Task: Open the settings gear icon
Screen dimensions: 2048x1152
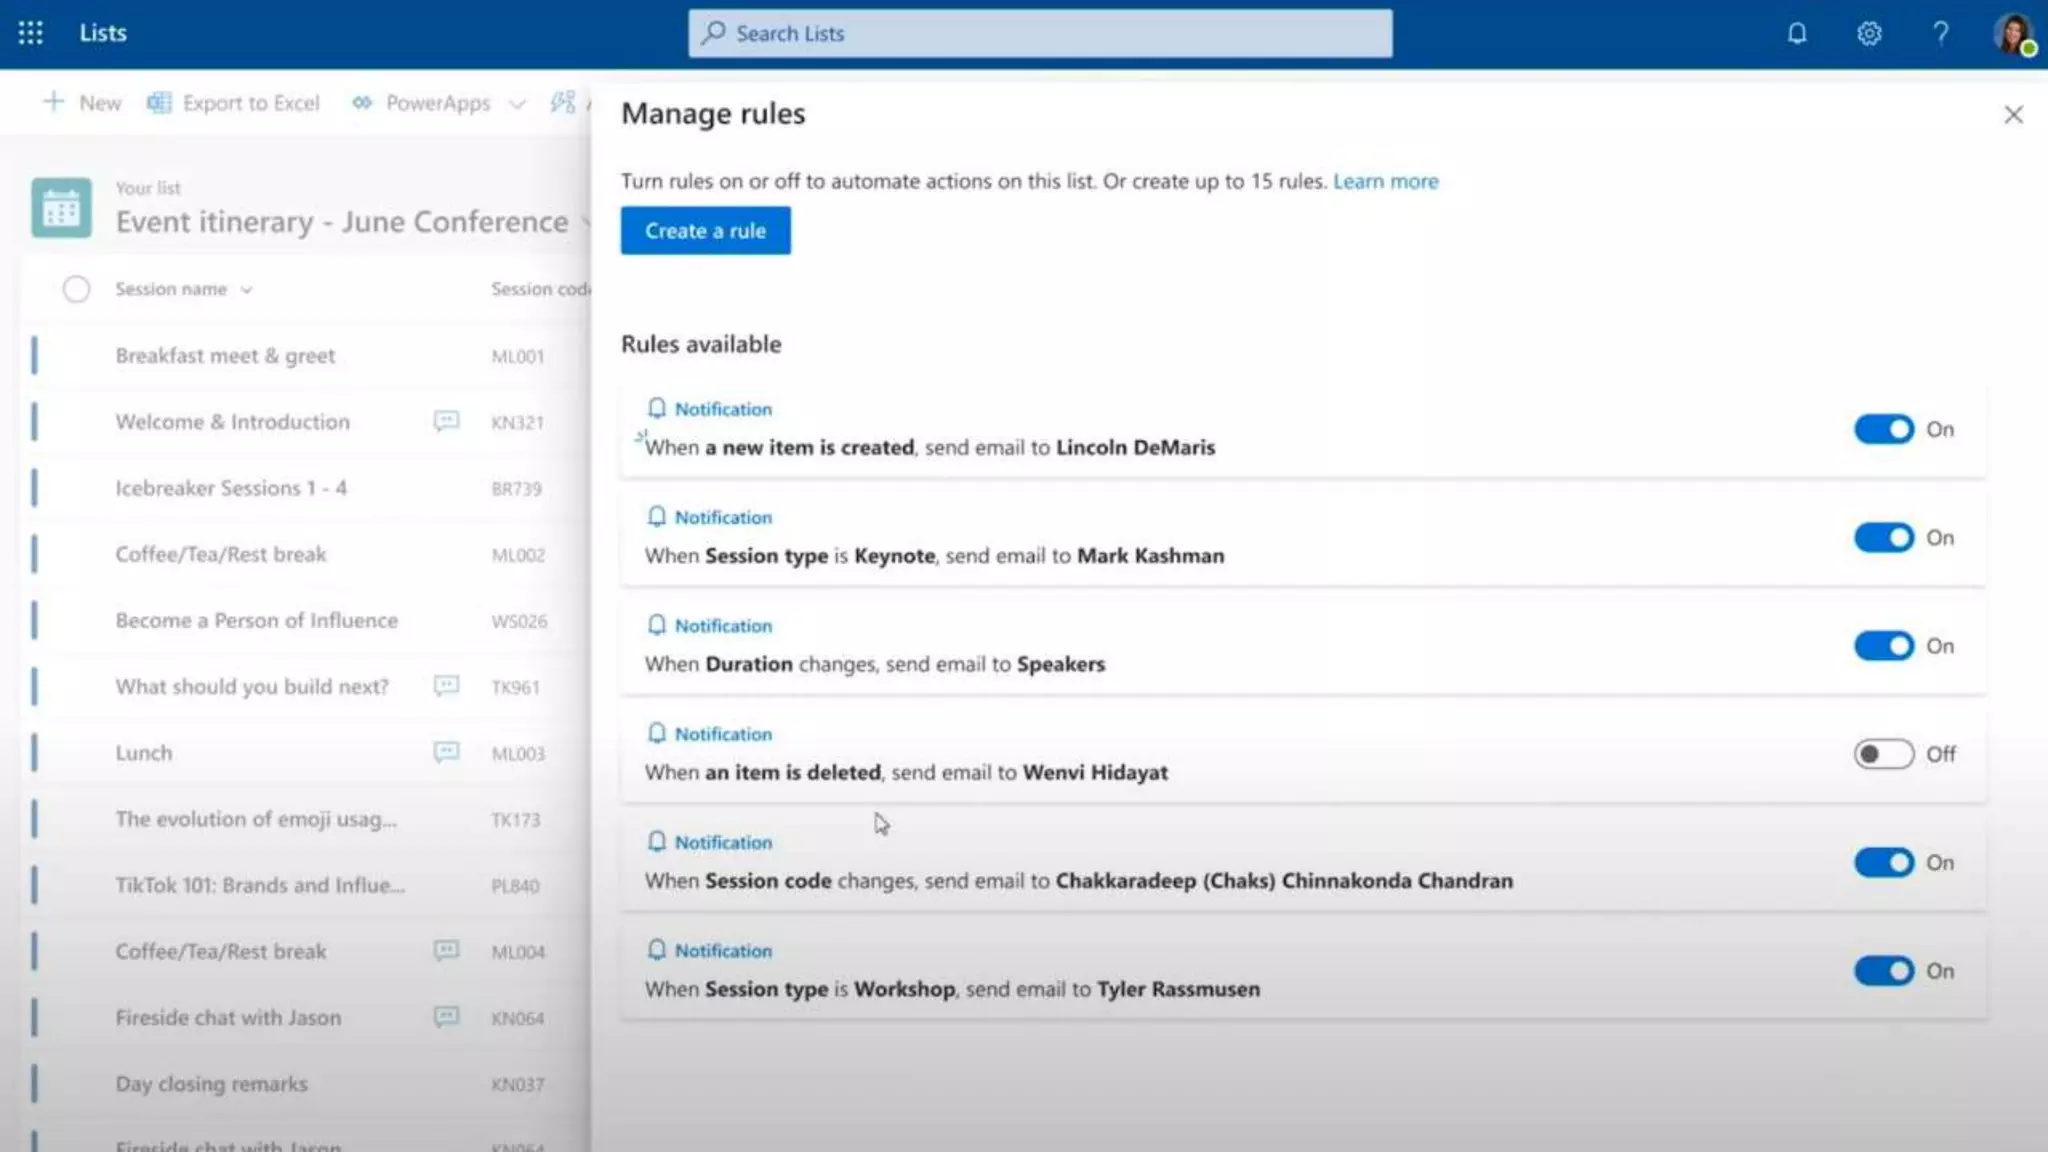Action: [1869, 33]
